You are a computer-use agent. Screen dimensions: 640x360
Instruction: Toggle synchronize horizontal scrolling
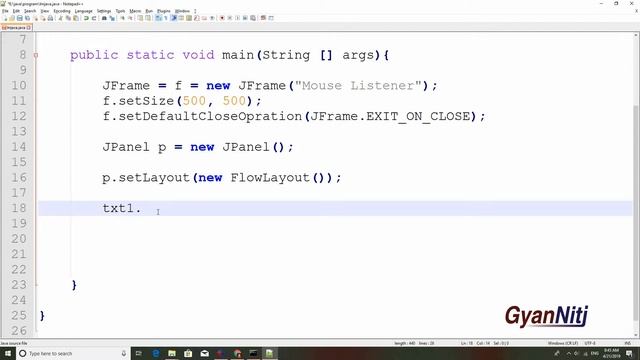148,18
